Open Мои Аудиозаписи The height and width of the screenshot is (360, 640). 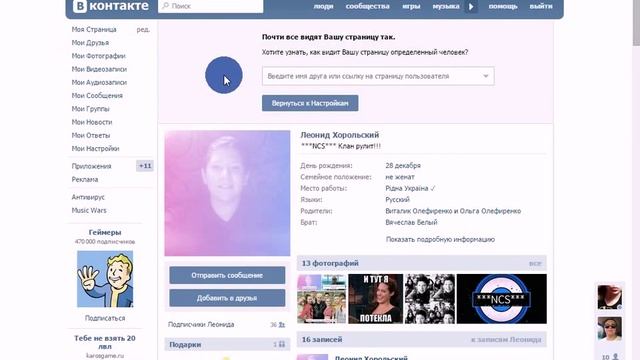click(x=99, y=82)
